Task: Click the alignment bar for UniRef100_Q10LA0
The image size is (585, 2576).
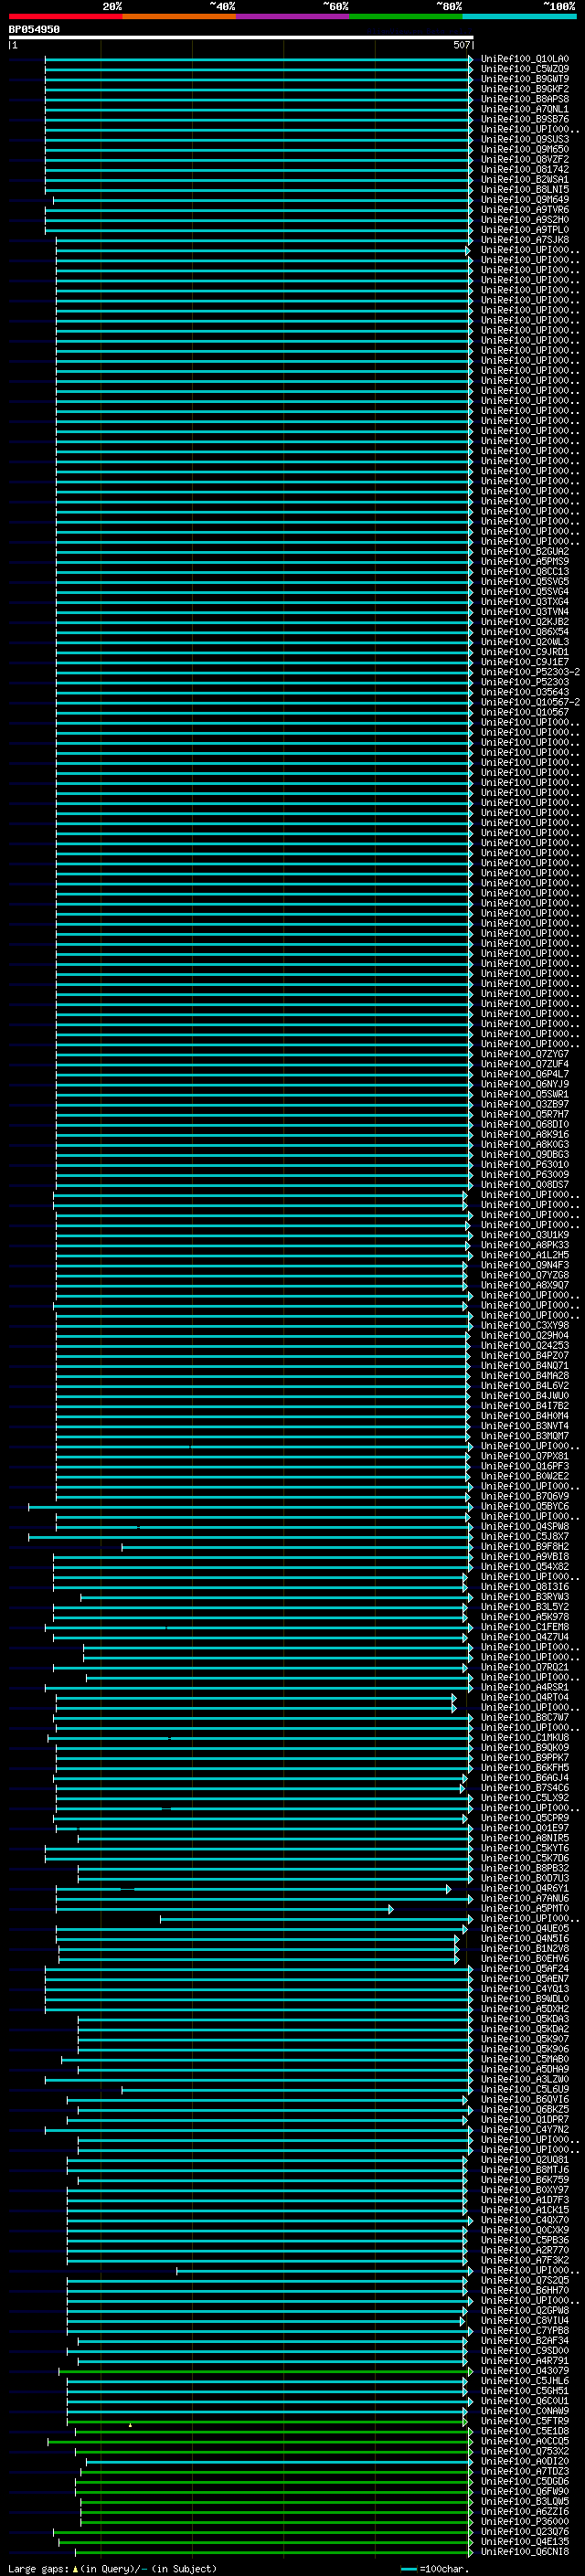Action: (258, 59)
